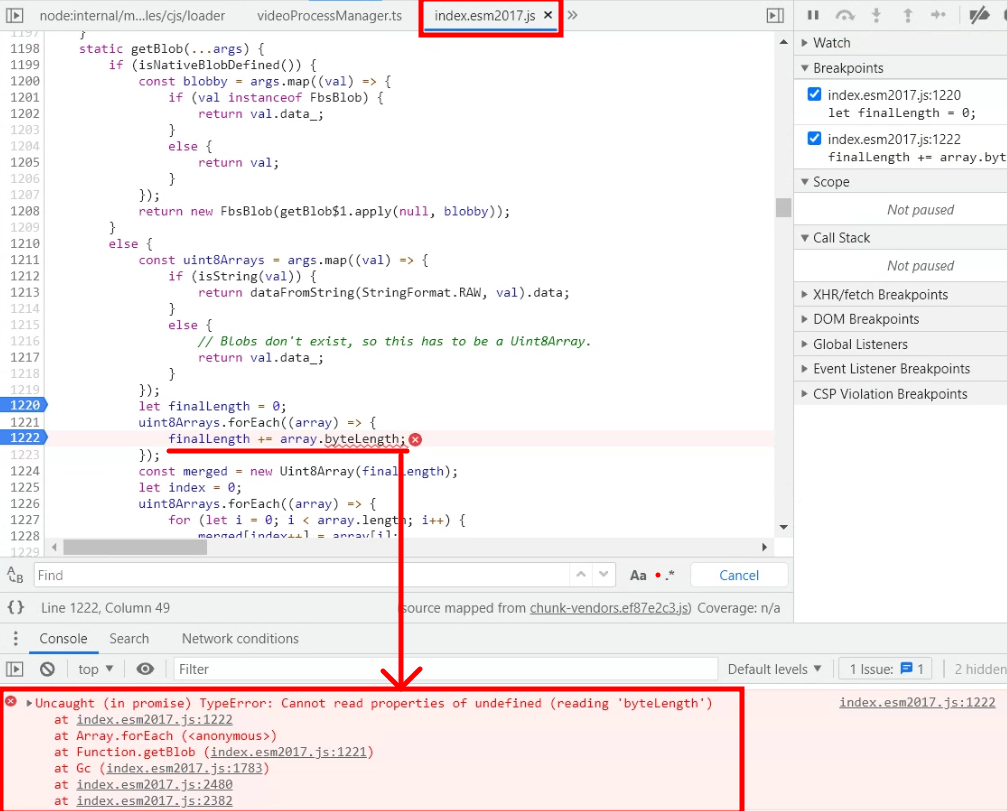The image size is (1007, 811).
Task: Open the Network conditions tab
Action: [240, 638]
